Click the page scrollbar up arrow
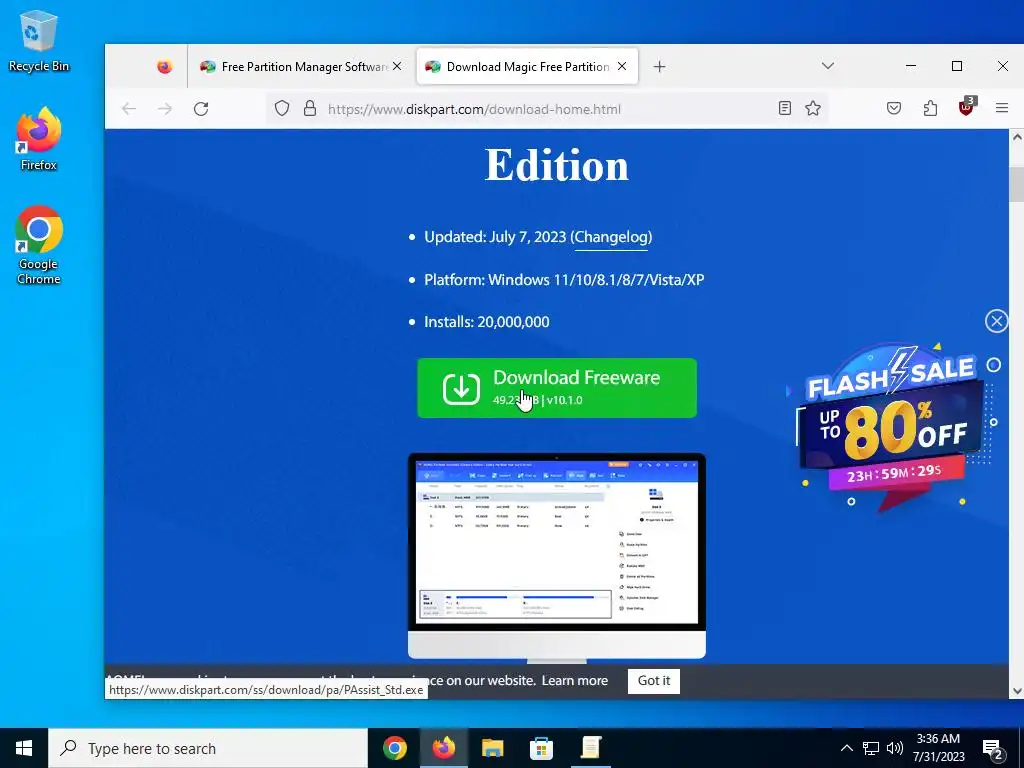This screenshot has width=1024, height=768. click(x=1016, y=137)
